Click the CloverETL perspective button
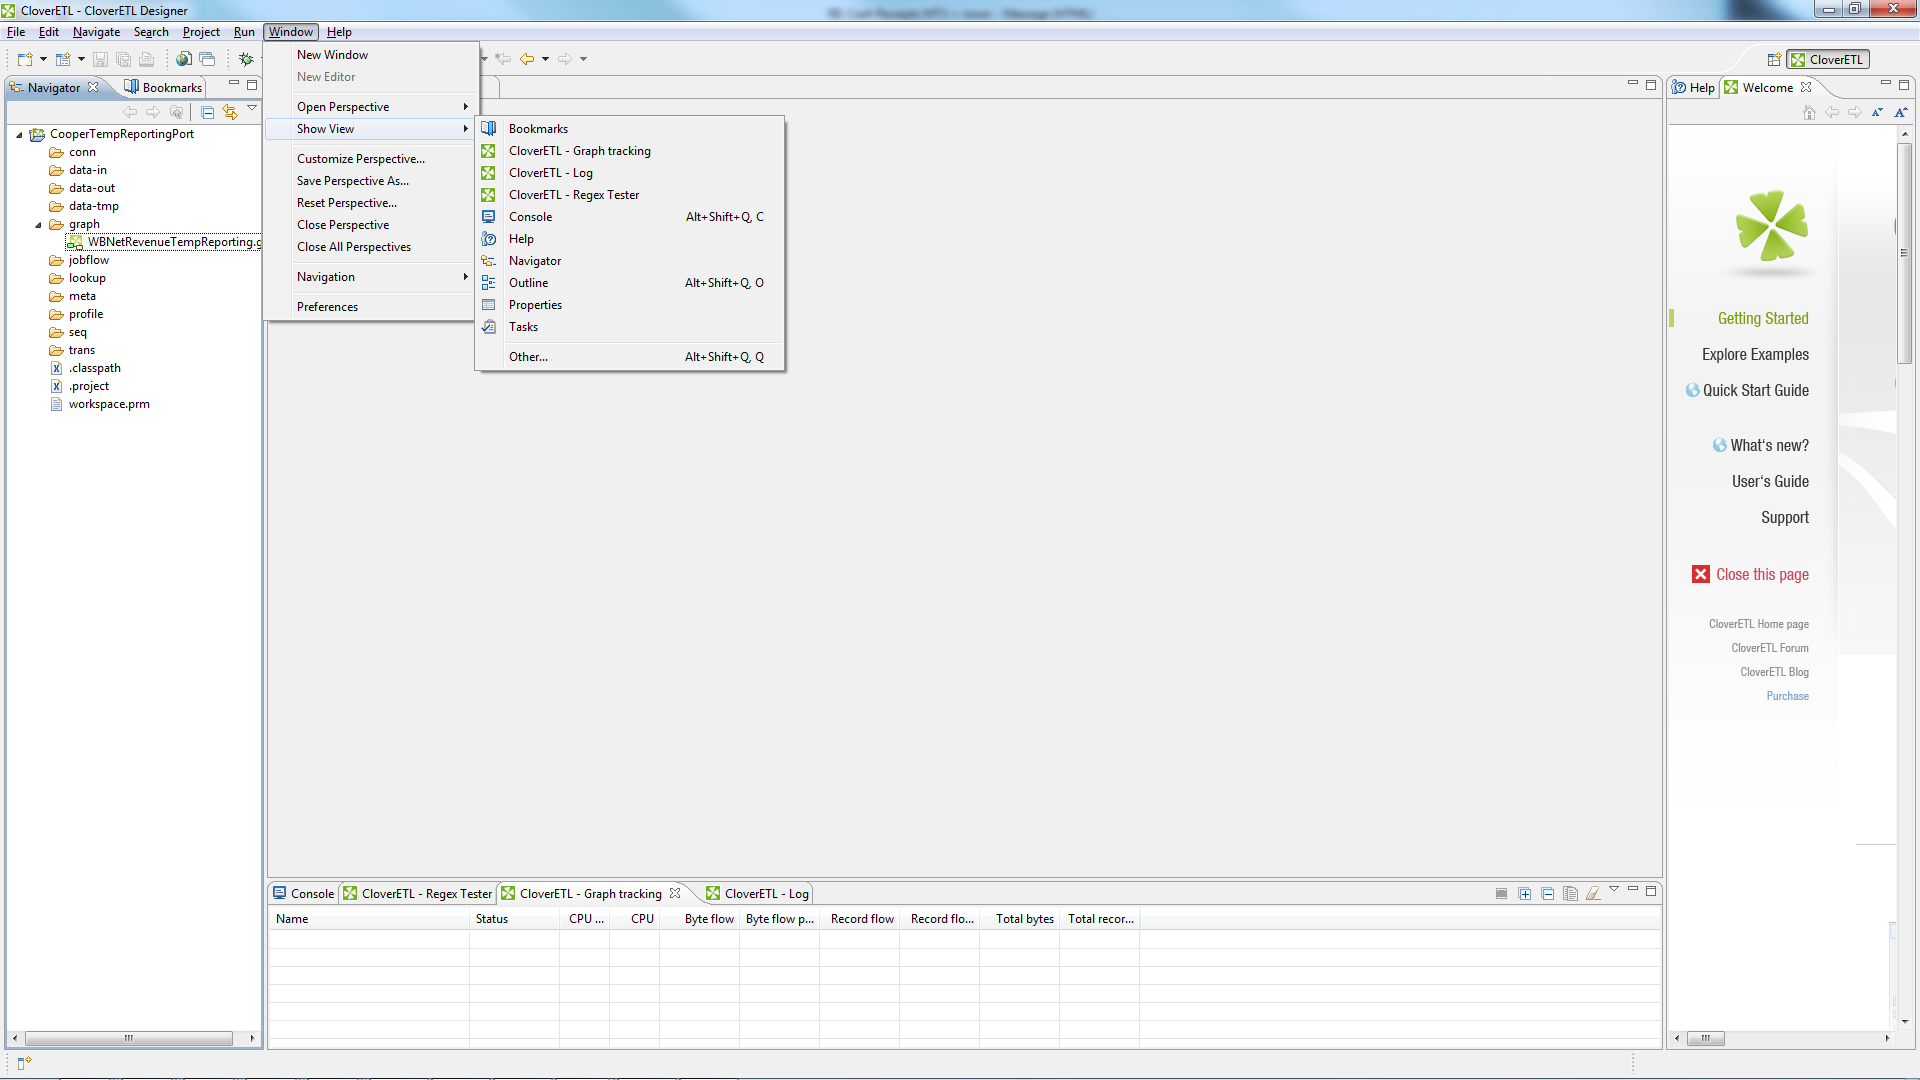Screen dimensions: 1920x1080 [x=1828, y=59]
